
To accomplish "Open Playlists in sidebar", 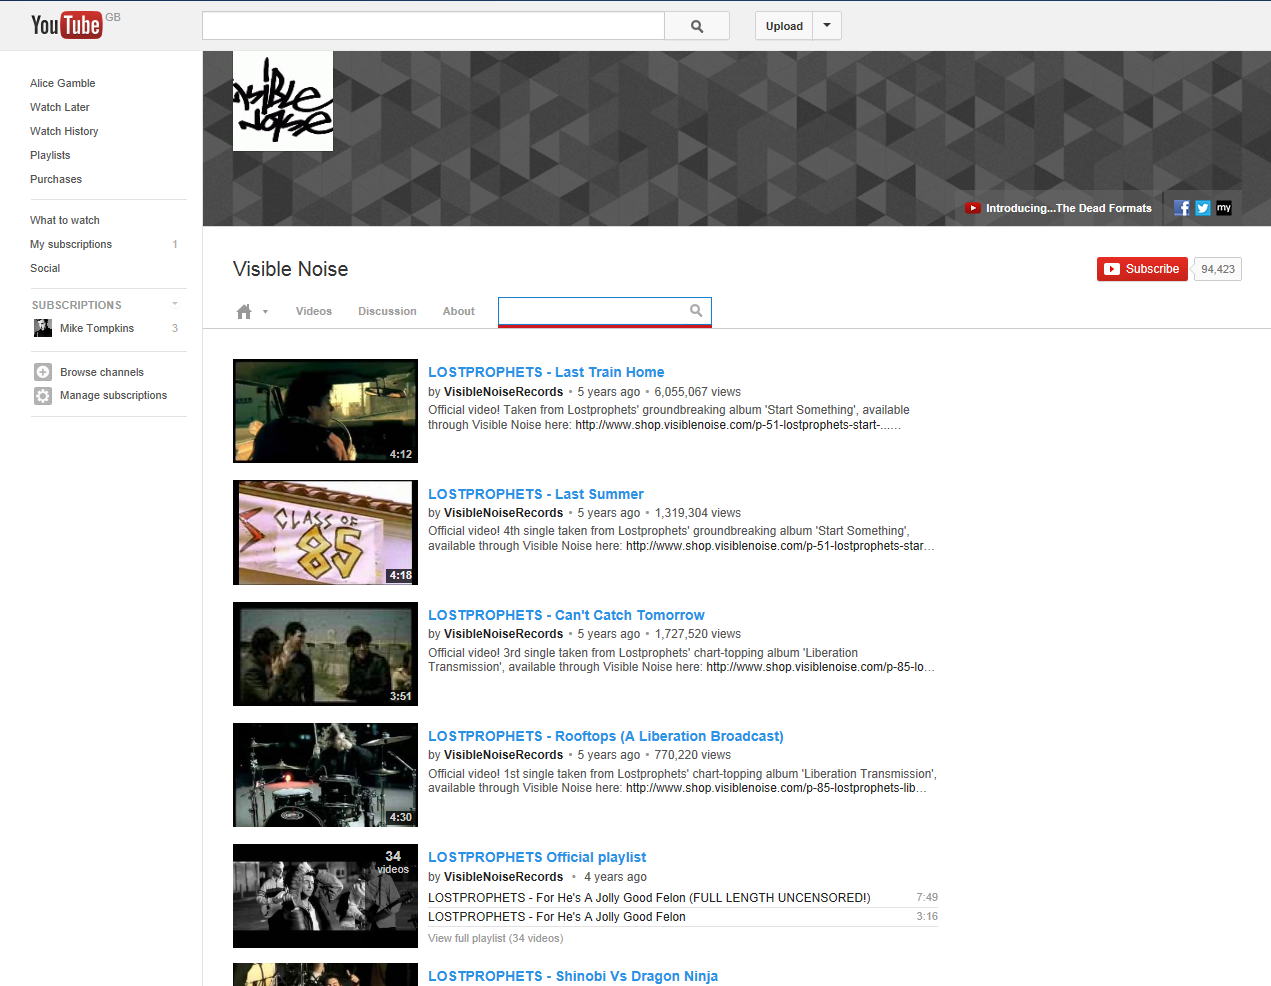I will pyautogui.click(x=50, y=155).
